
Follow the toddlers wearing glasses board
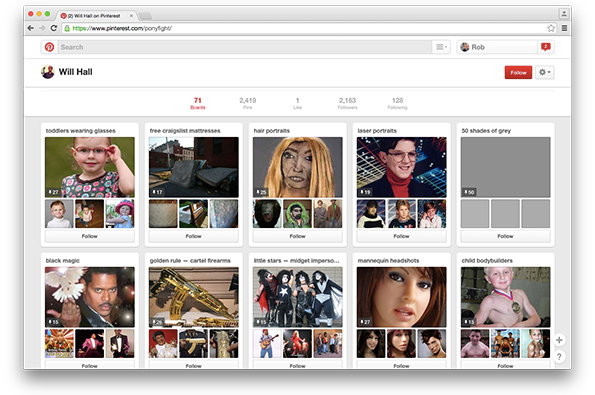[90, 236]
